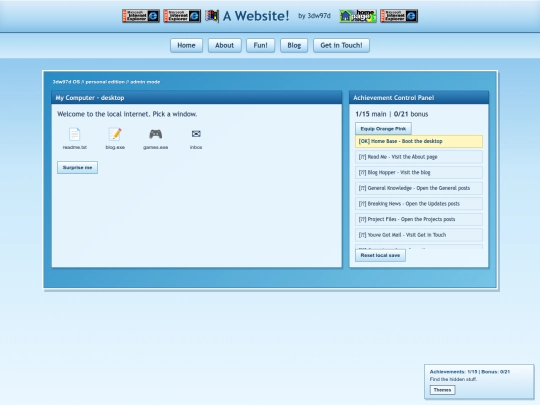Click the 3dw97d OS personal edition header text
540x405 pixels.
point(106,82)
